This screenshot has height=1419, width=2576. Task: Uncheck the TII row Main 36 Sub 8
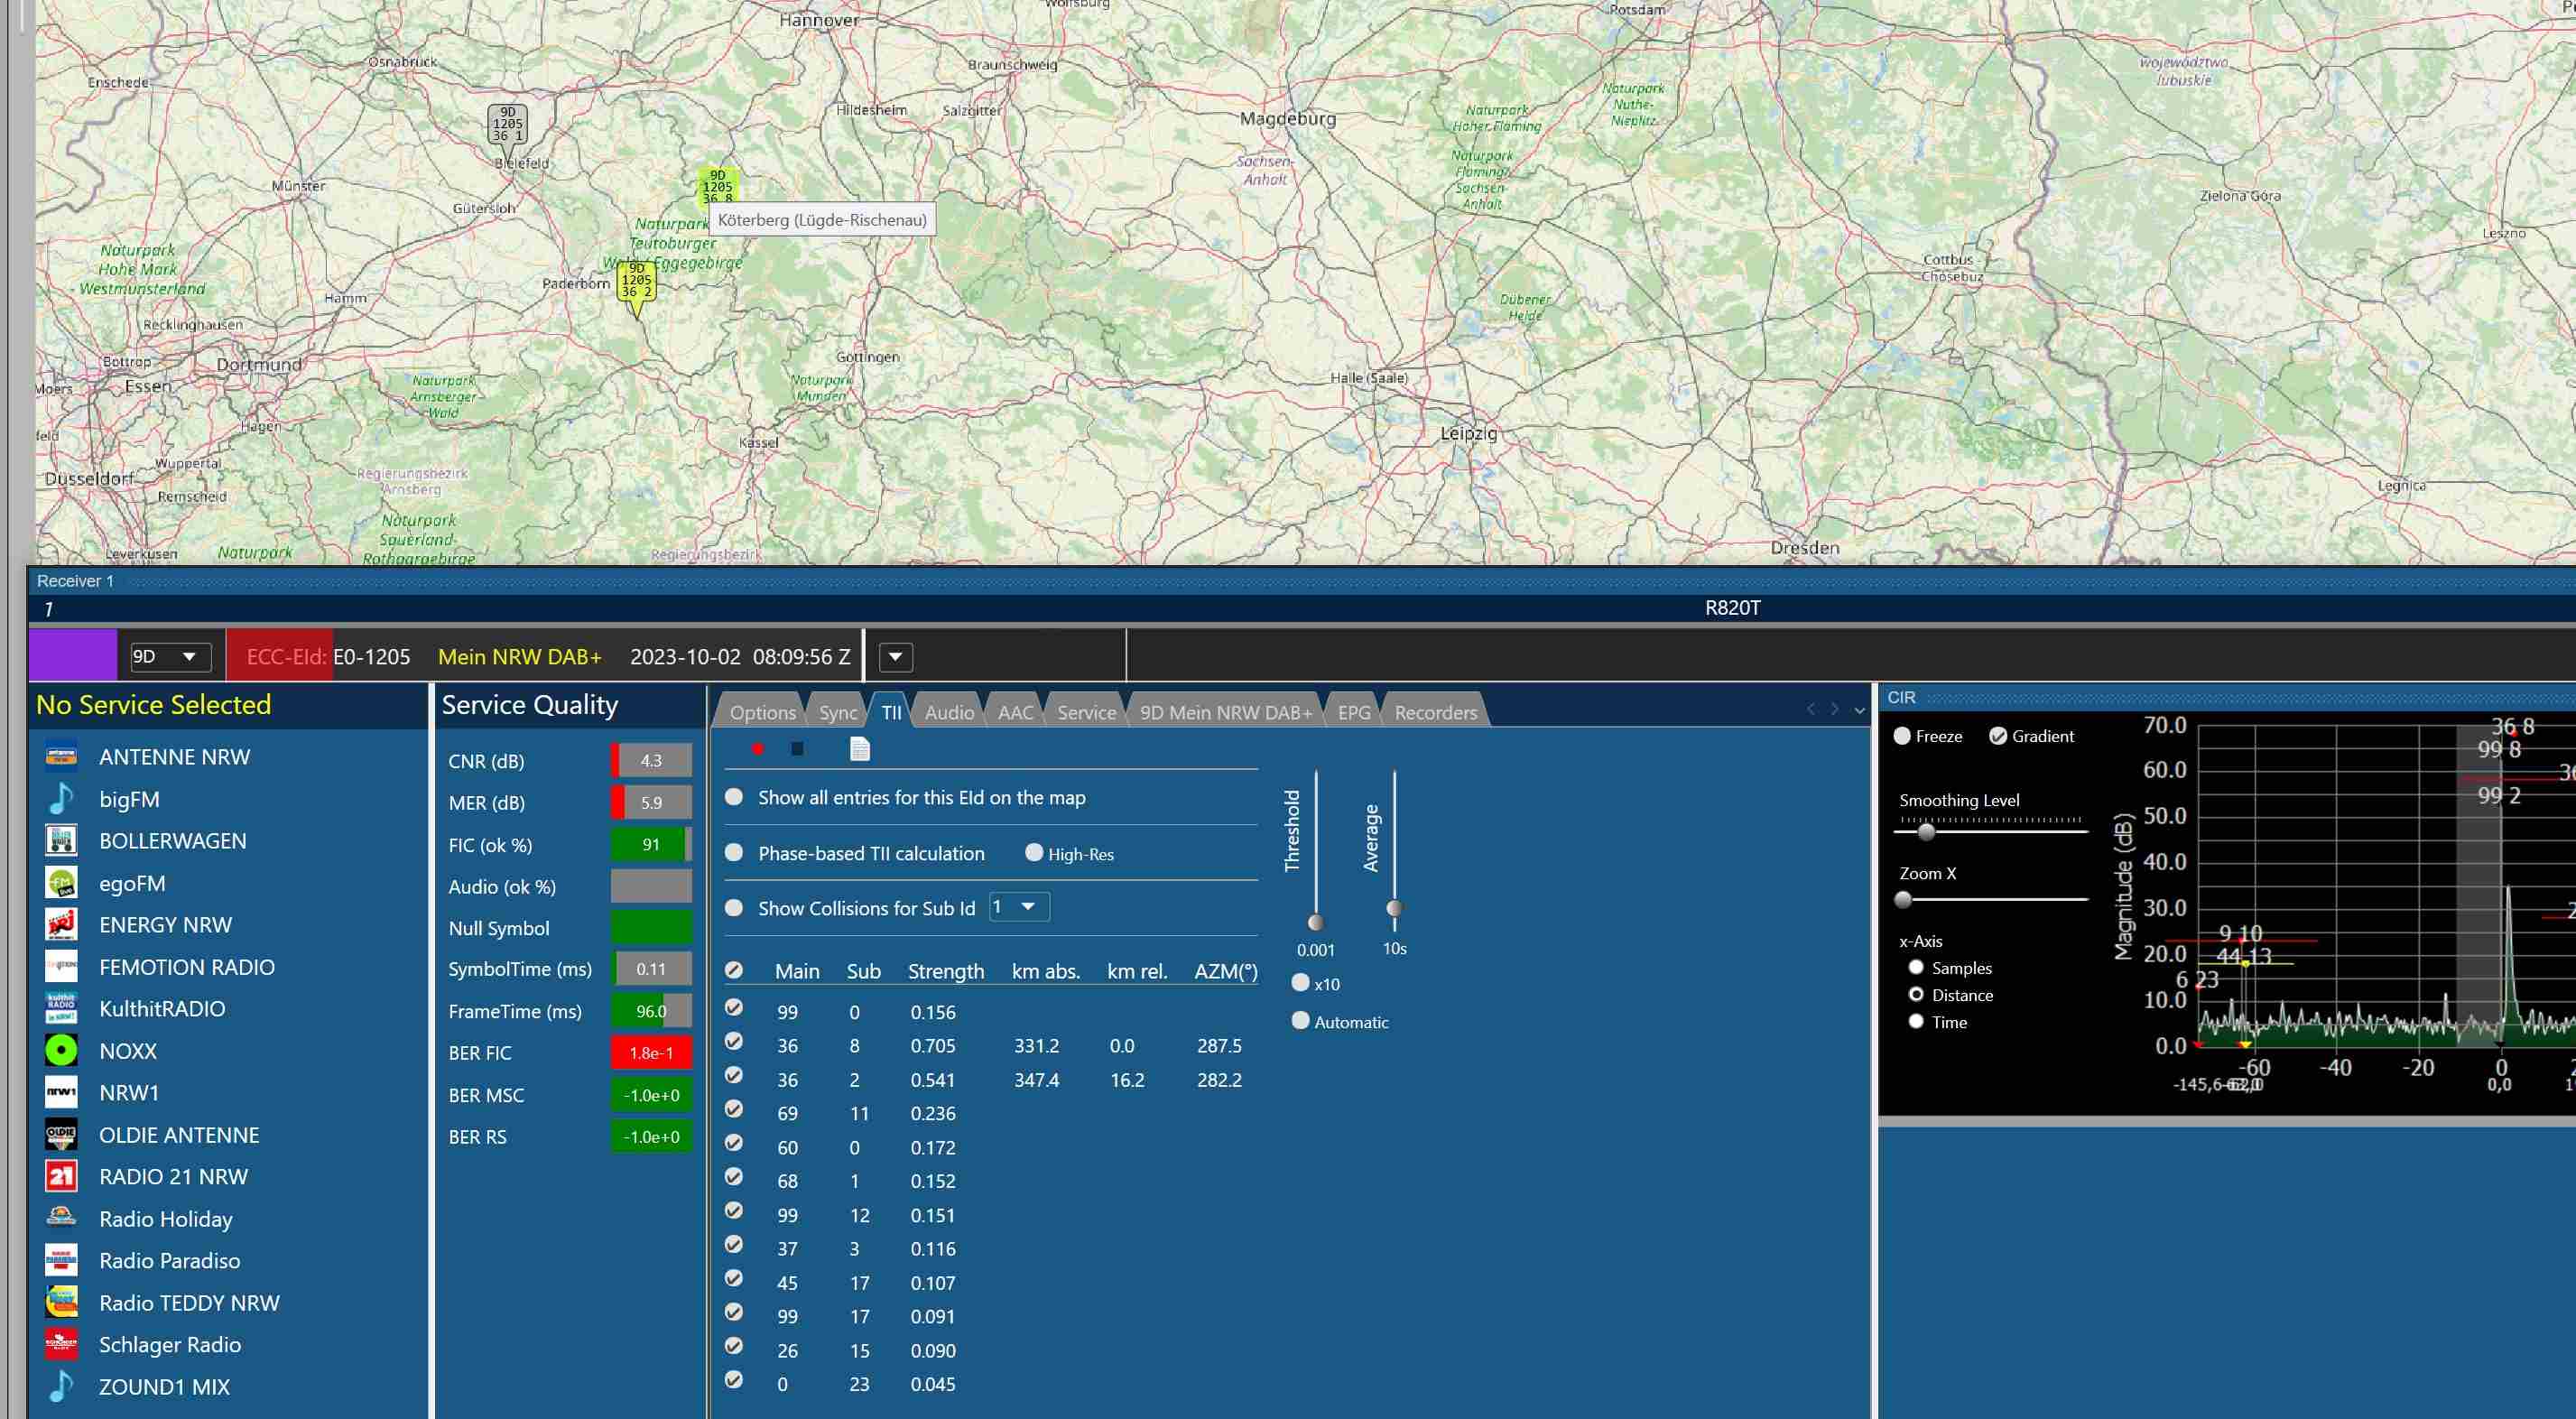[734, 1041]
